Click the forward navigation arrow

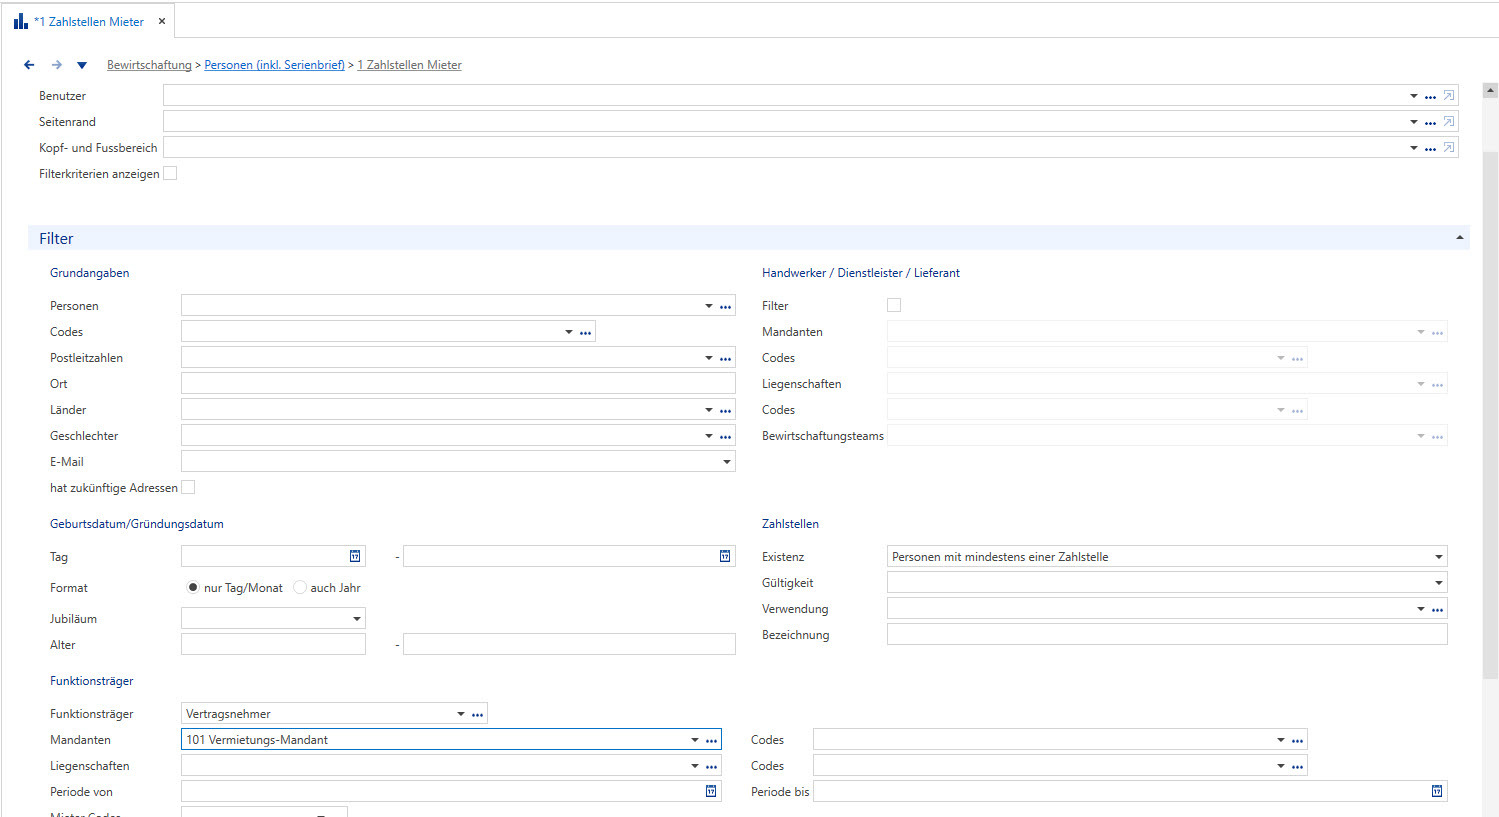pyautogui.click(x=57, y=65)
